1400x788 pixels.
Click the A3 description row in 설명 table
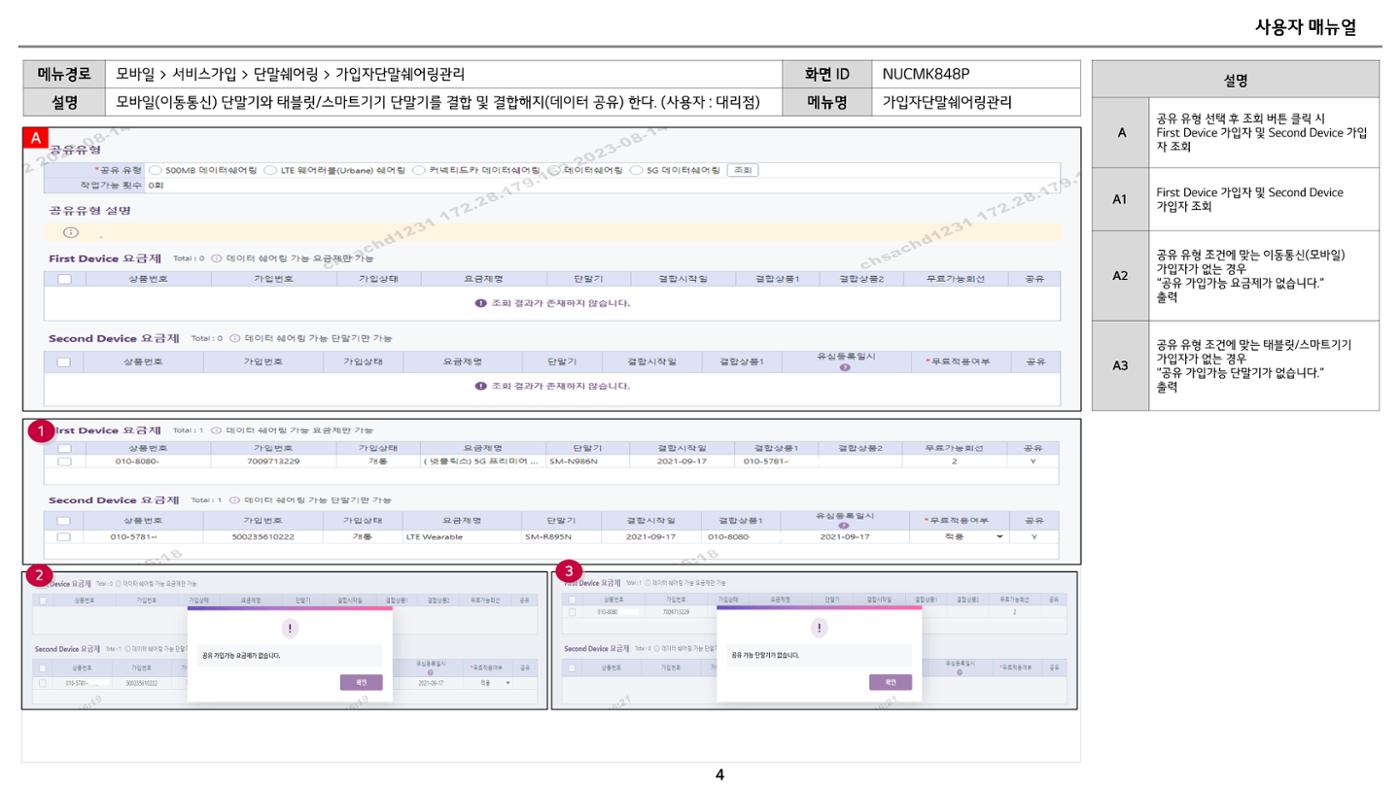pyautogui.click(x=1236, y=365)
